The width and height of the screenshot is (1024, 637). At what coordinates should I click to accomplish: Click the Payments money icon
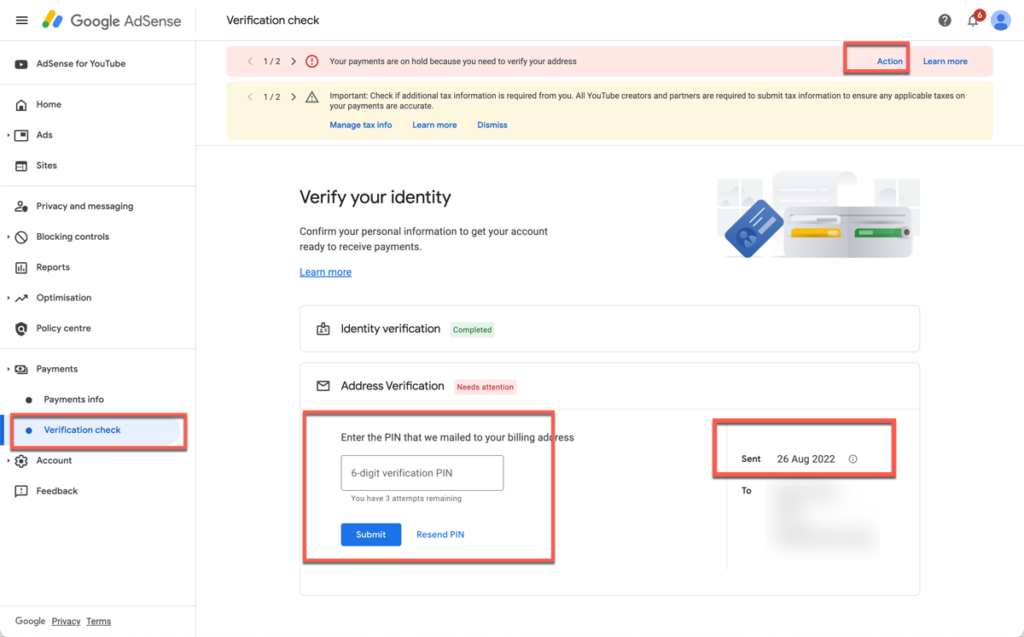22,369
